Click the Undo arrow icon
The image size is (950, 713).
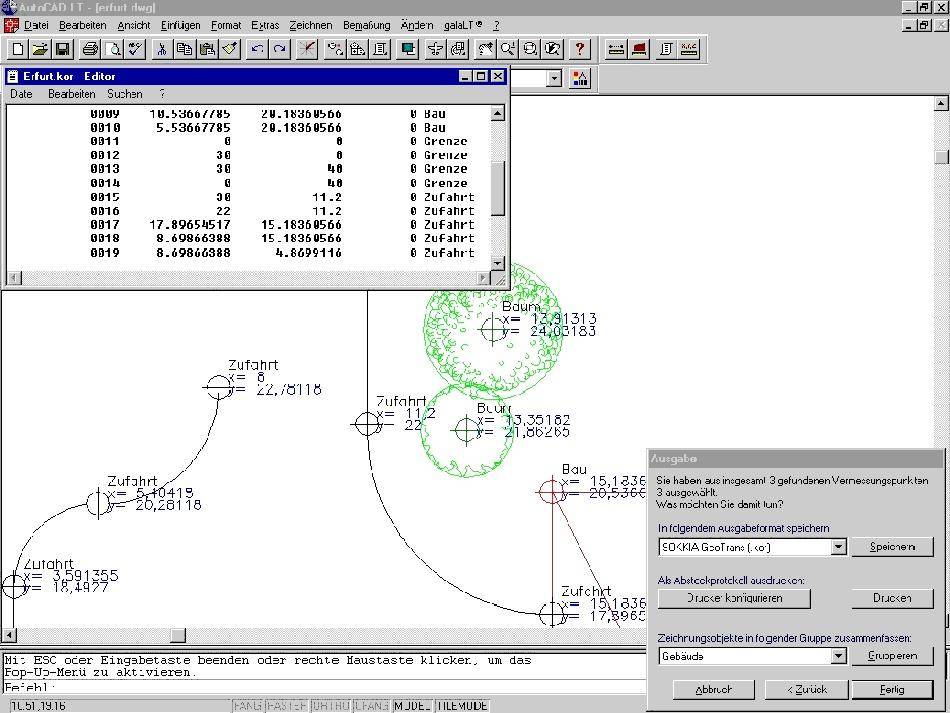click(x=257, y=49)
